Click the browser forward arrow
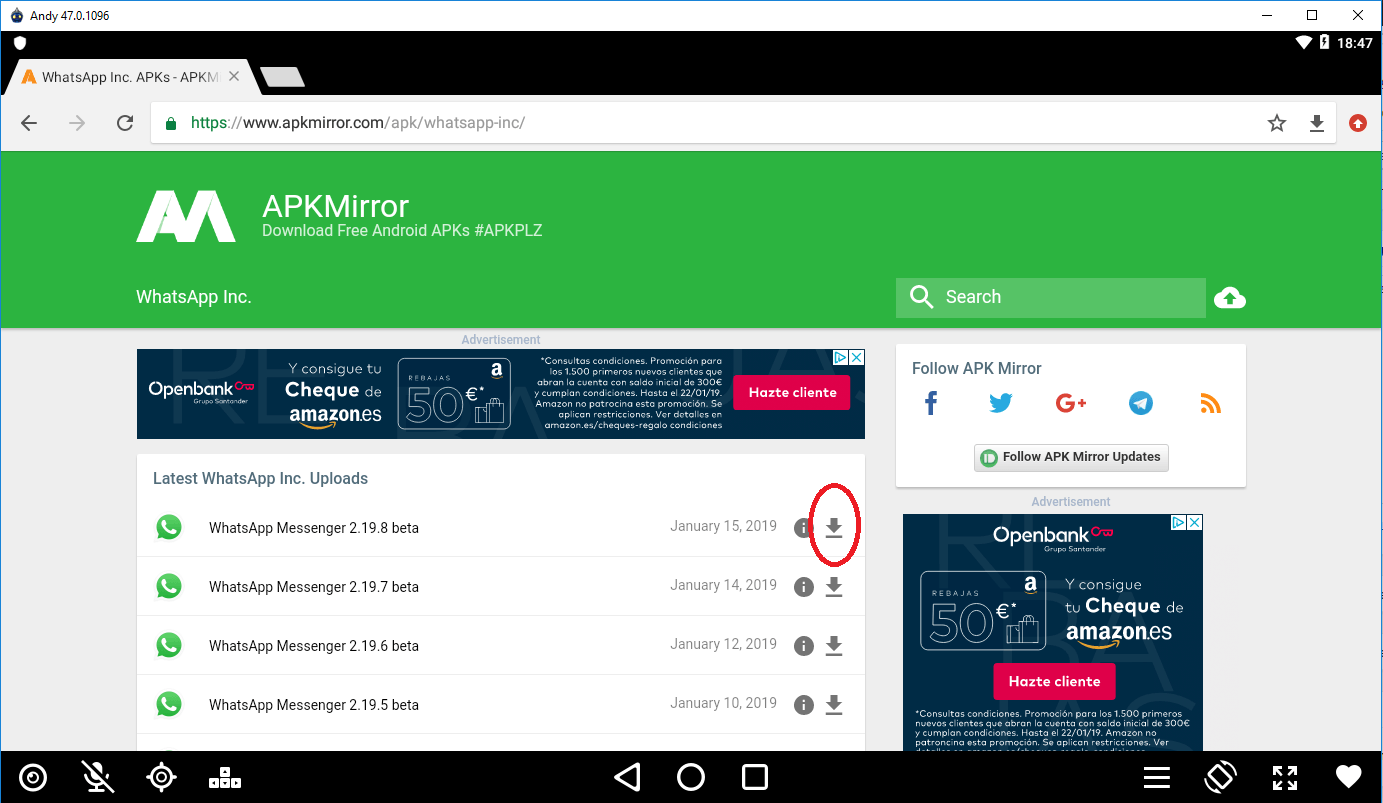This screenshot has width=1383, height=803. coord(77,123)
